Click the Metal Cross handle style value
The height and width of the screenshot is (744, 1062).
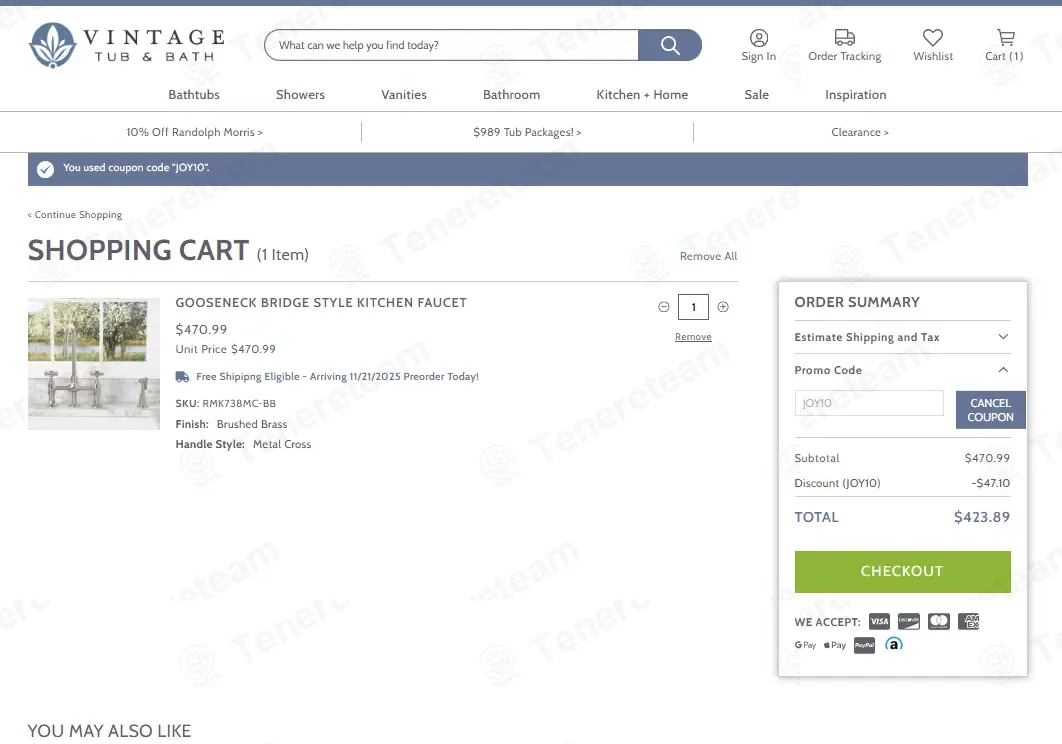[282, 445]
